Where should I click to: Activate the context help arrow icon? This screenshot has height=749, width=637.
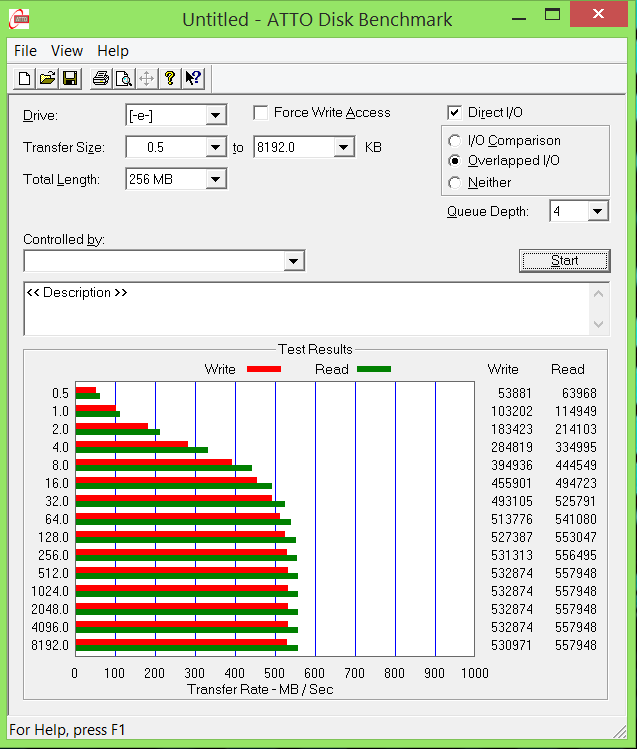click(x=193, y=78)
